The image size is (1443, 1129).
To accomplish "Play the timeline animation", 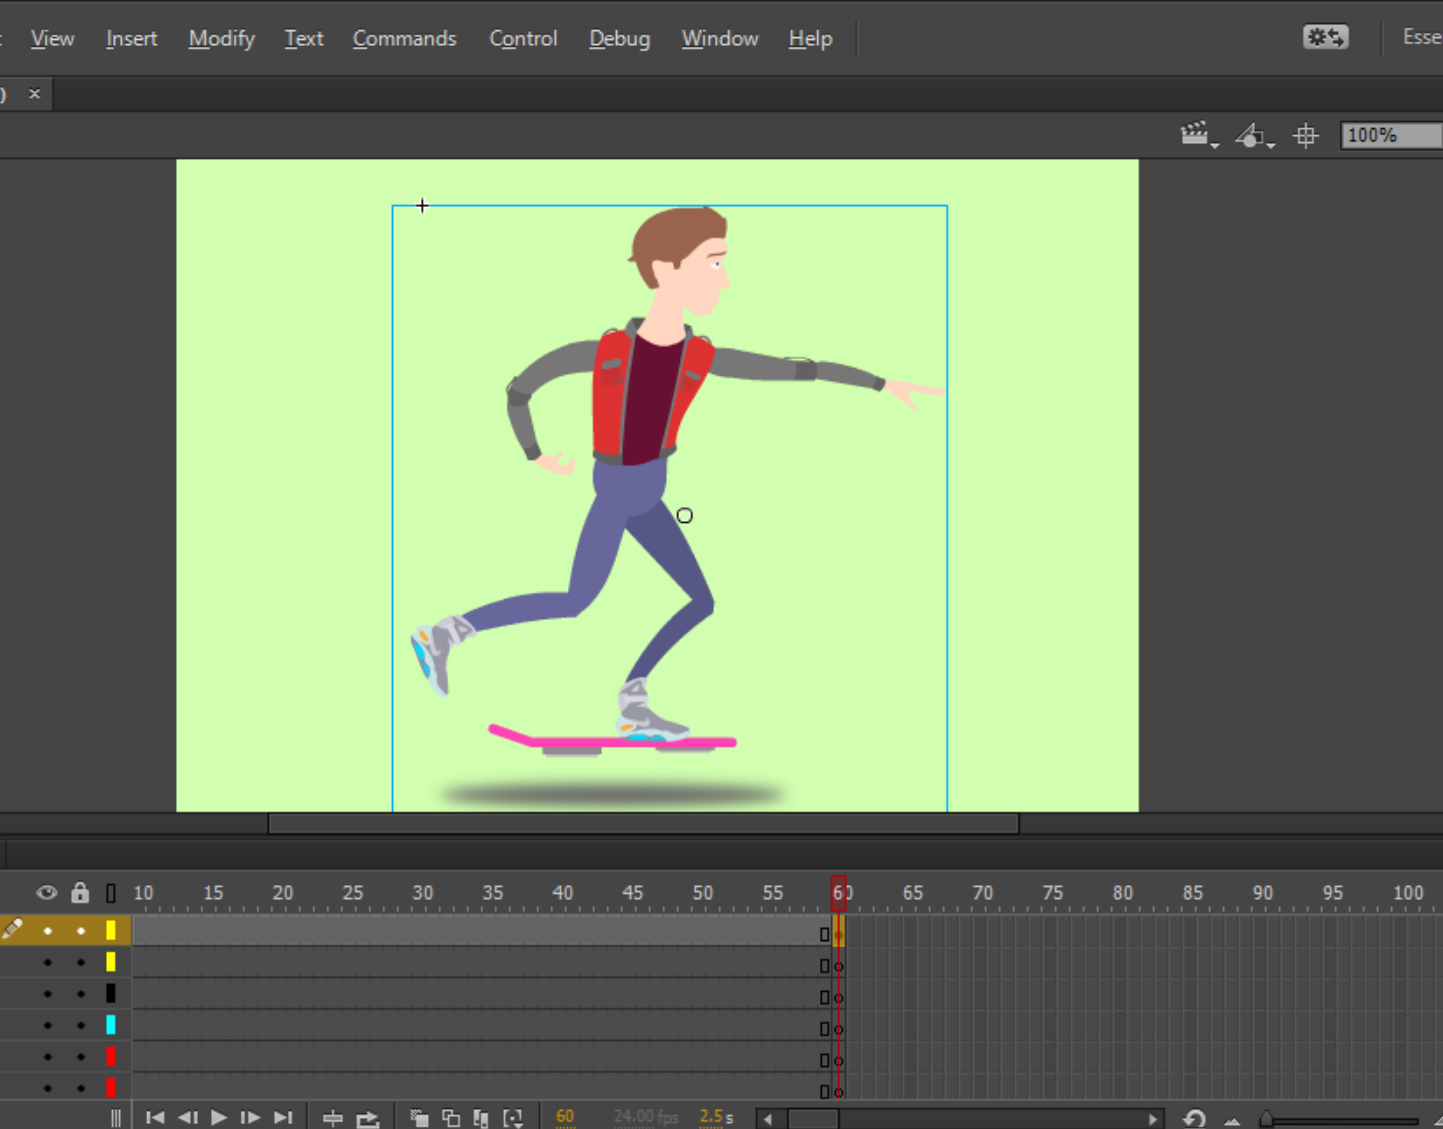I will (219, 1117).
